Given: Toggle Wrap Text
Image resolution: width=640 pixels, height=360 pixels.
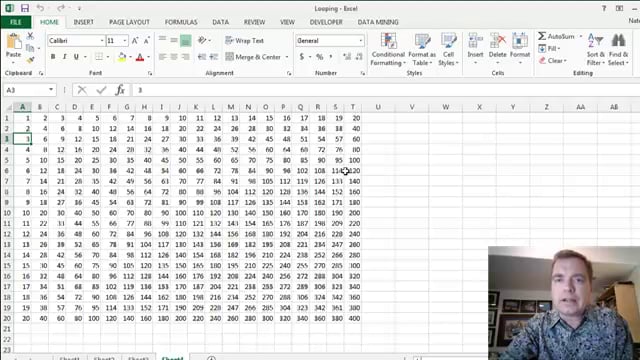Looking at the screenshot, I should point(245,40).
